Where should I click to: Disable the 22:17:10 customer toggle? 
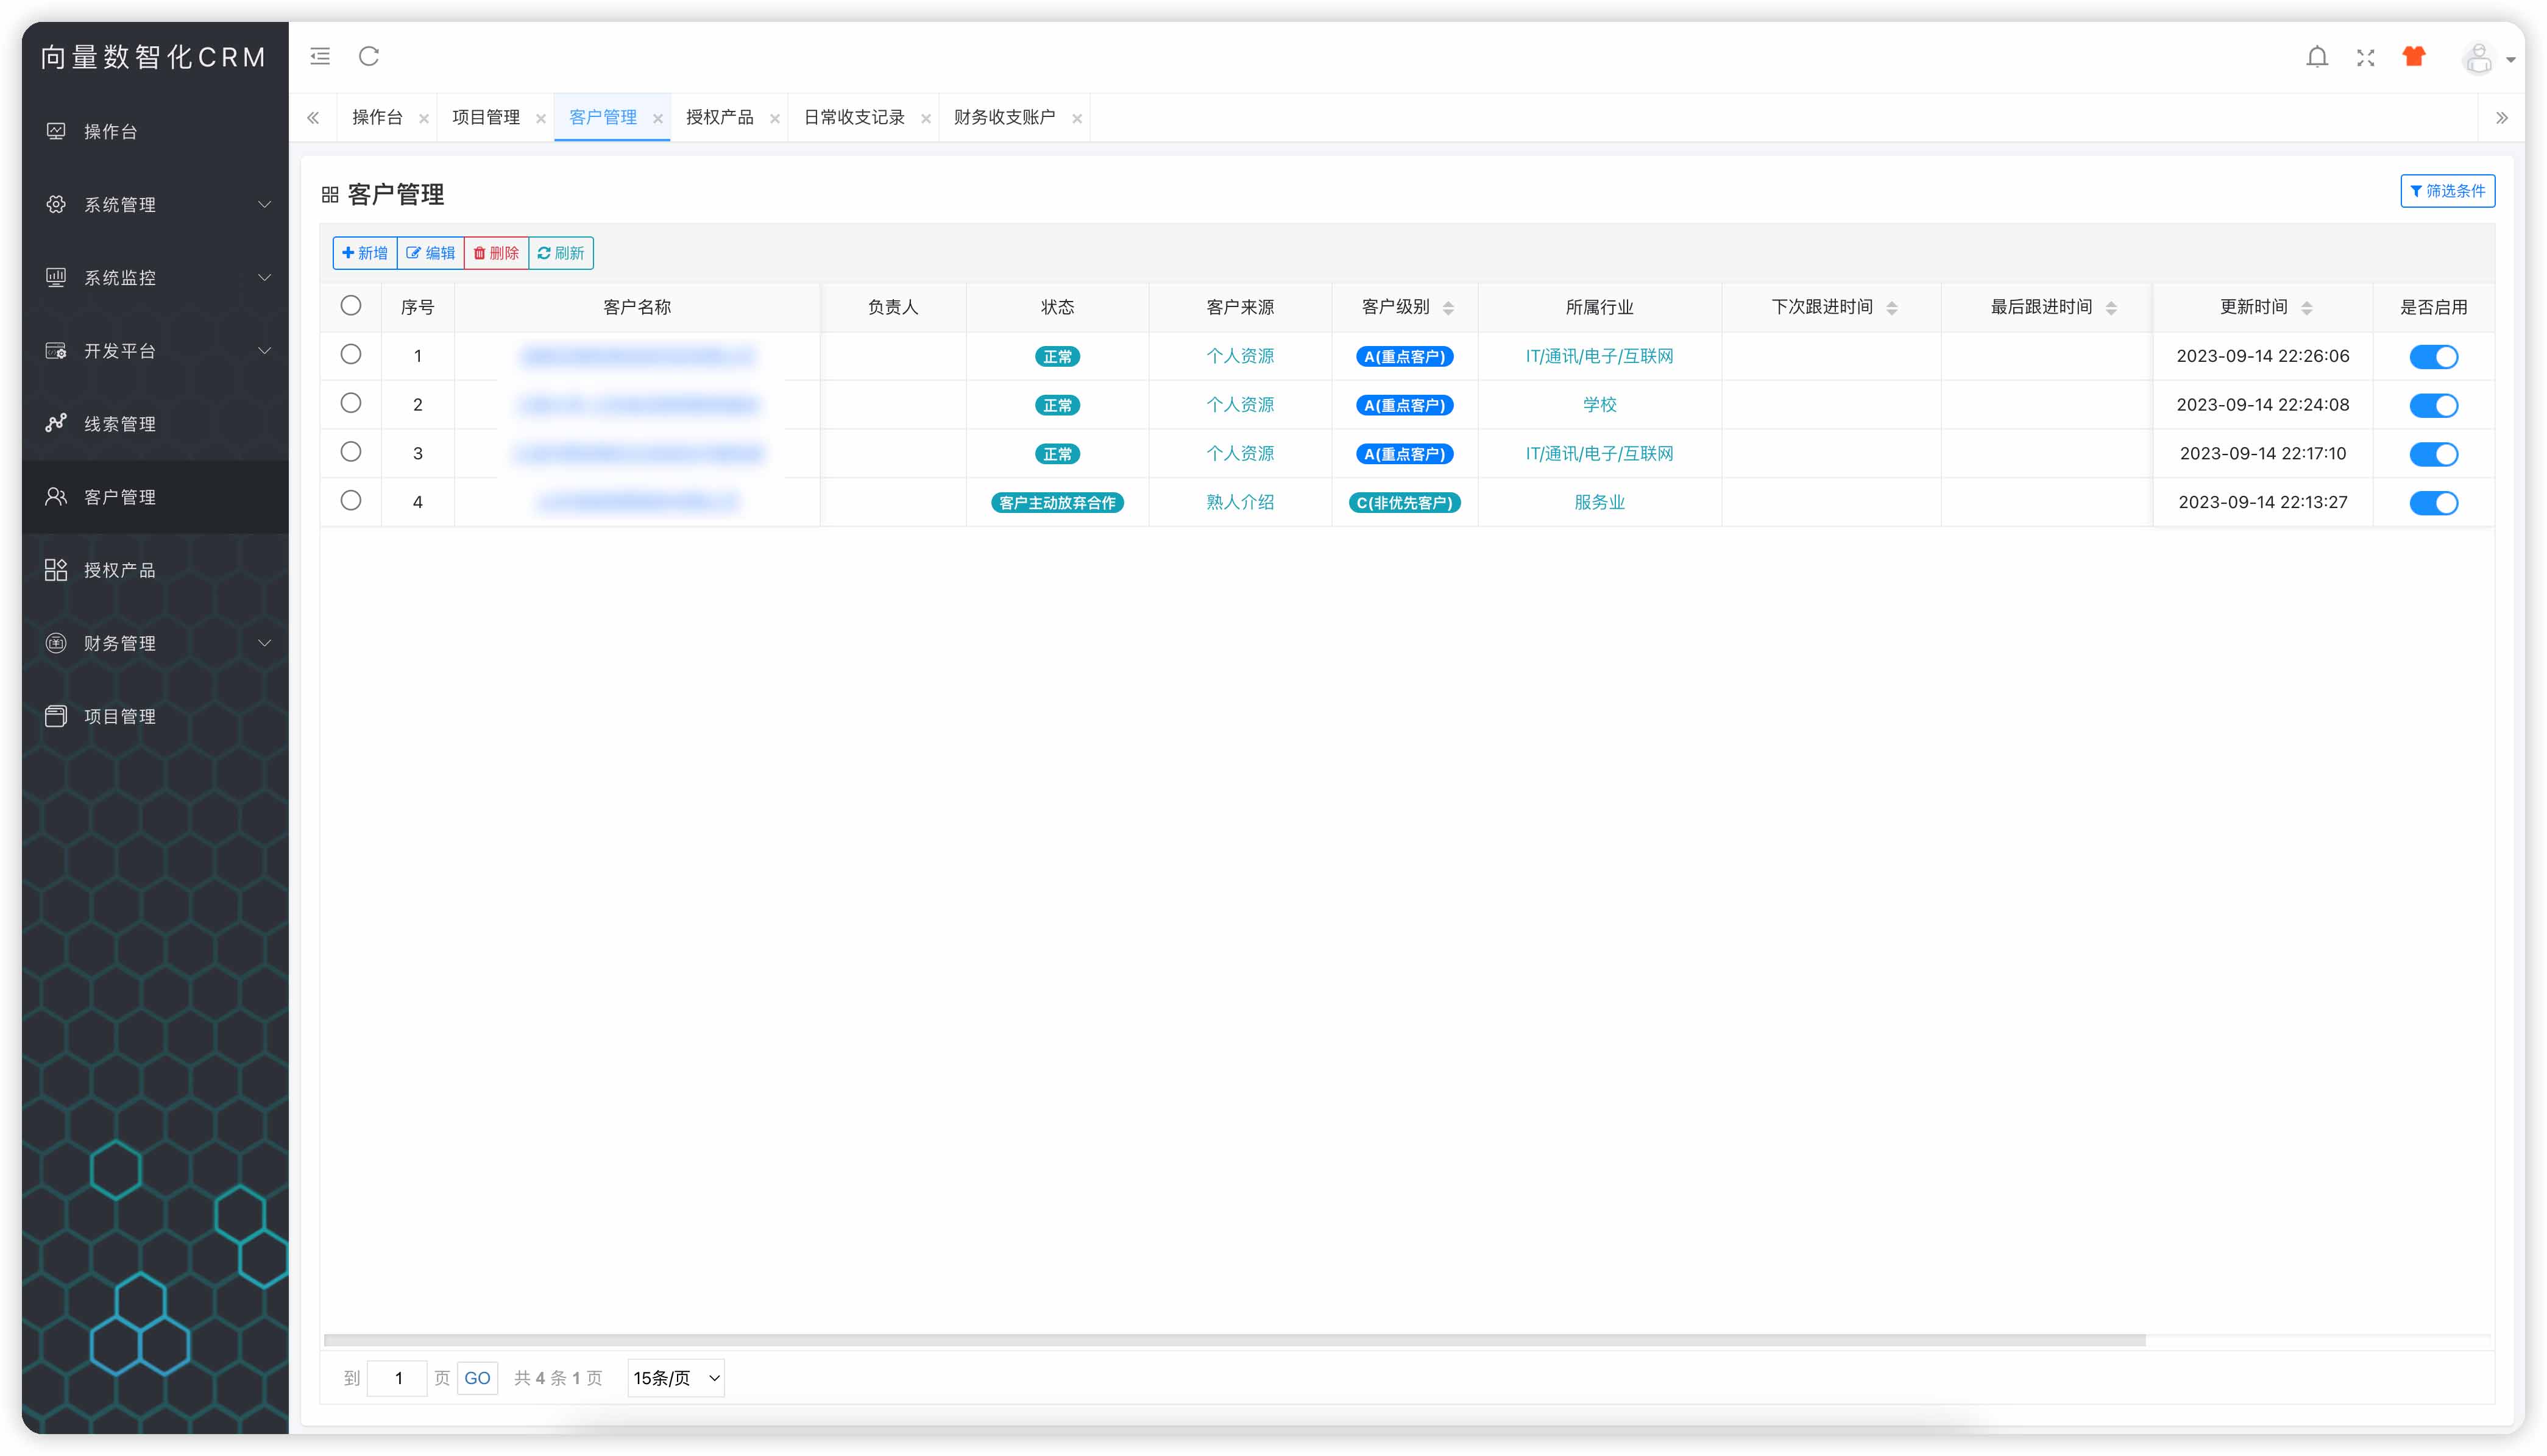coord(2434,454)
